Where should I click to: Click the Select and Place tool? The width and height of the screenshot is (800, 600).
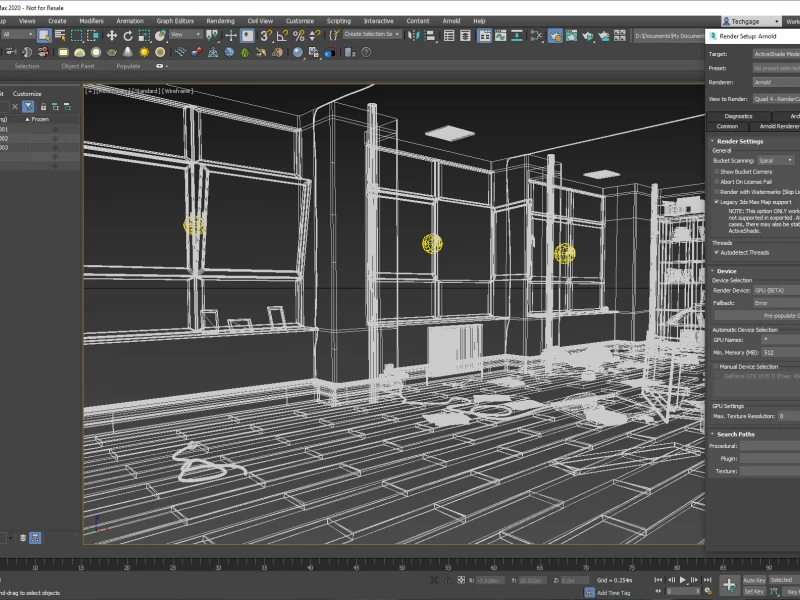click(160, 35)
